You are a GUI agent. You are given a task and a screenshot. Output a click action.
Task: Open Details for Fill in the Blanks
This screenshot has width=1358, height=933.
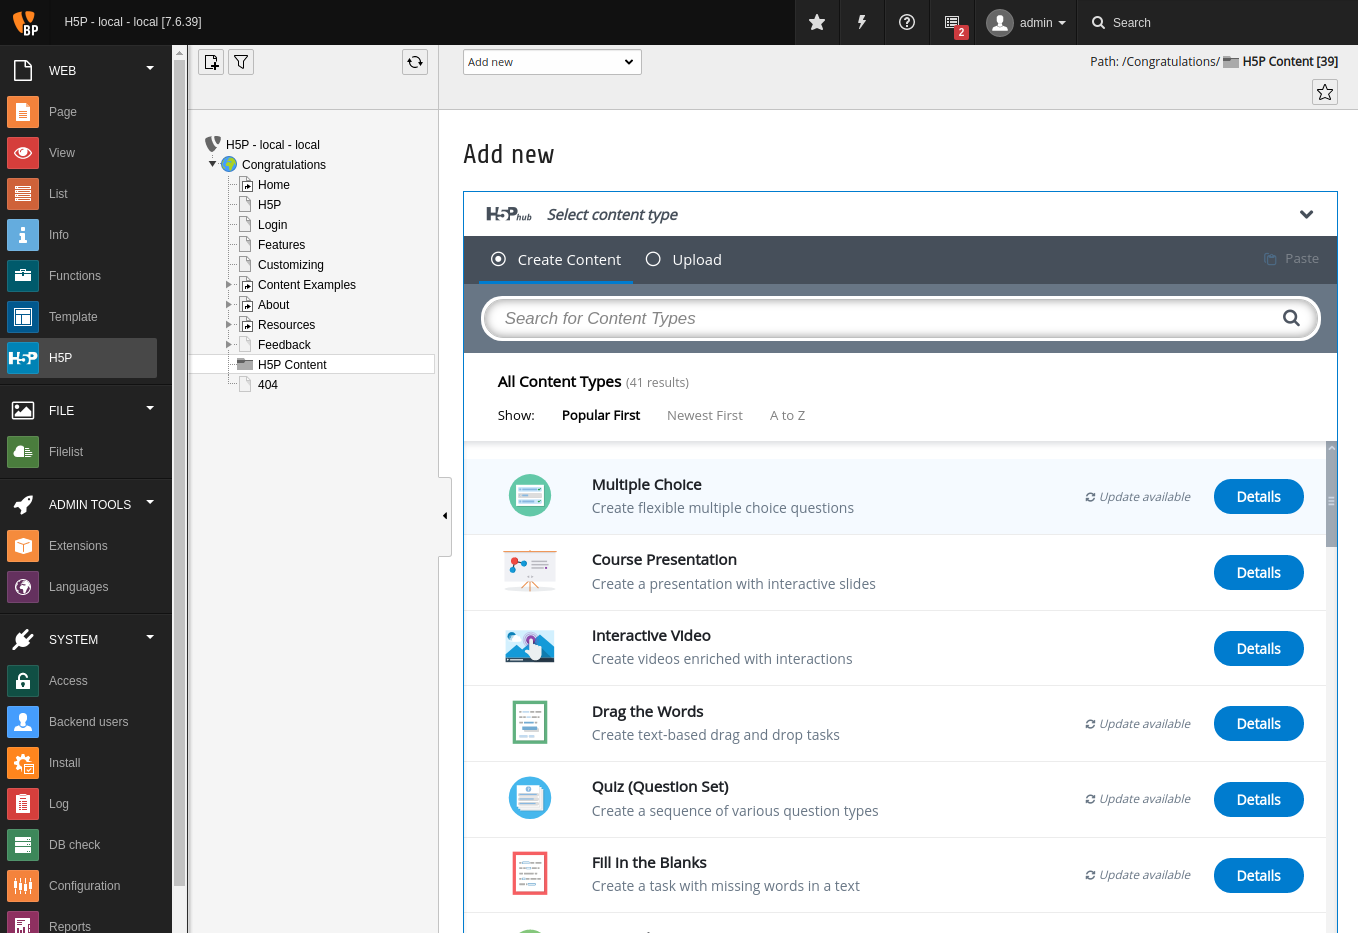[x=1259, y=876]
